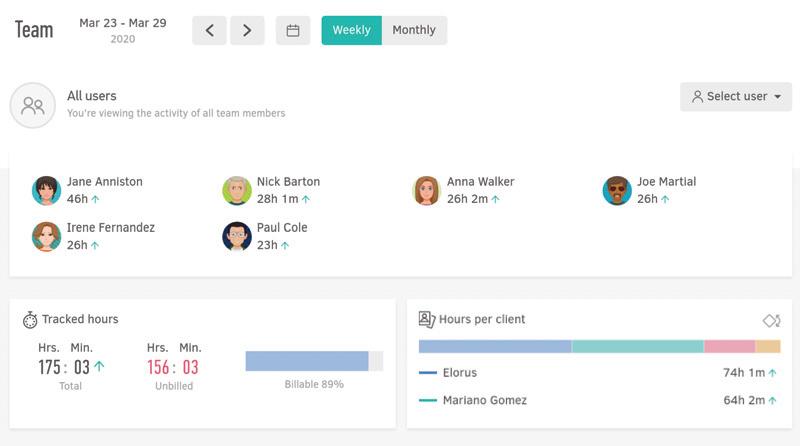Toggle the hours per client view icon

771,320
